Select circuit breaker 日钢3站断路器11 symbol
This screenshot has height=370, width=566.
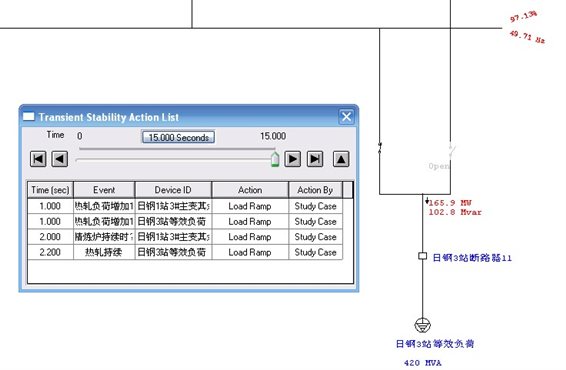click(x=422, y=256)
